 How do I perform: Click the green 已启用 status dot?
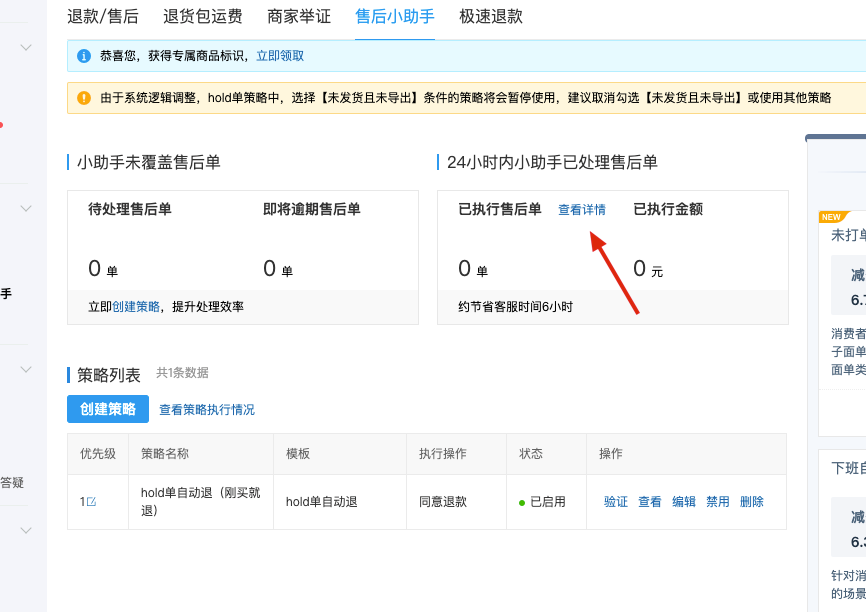(522, 502)
